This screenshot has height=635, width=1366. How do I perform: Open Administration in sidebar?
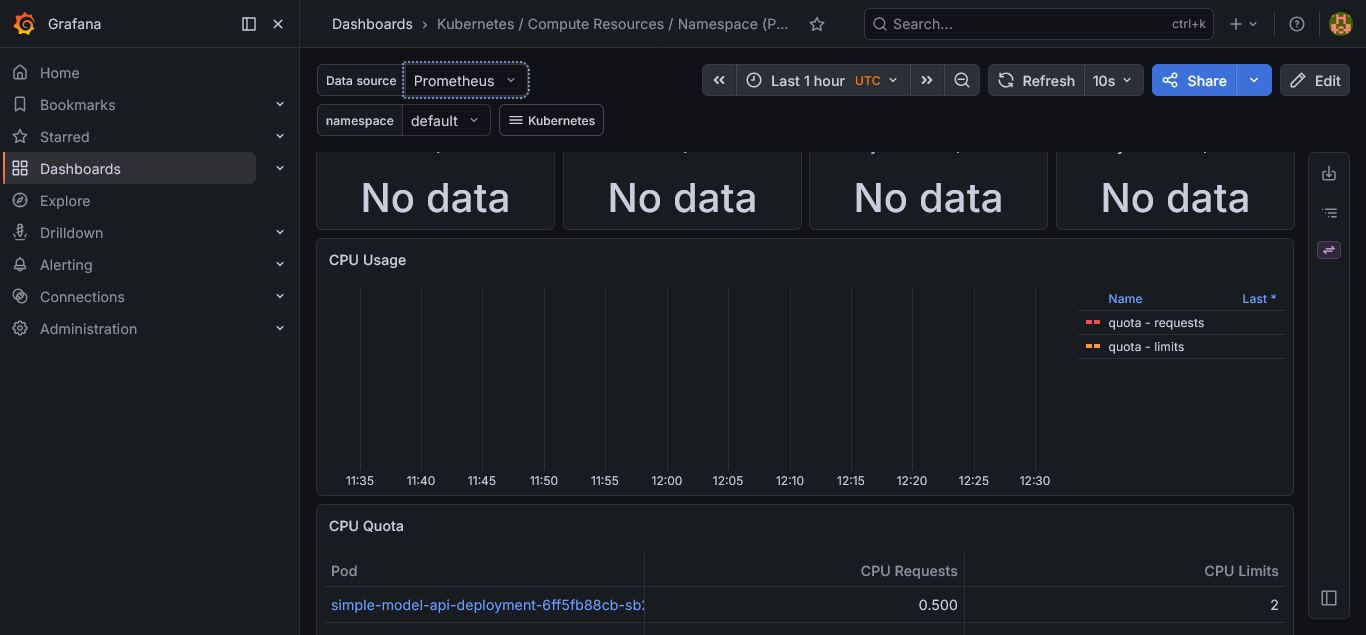[x=88, y=329]
